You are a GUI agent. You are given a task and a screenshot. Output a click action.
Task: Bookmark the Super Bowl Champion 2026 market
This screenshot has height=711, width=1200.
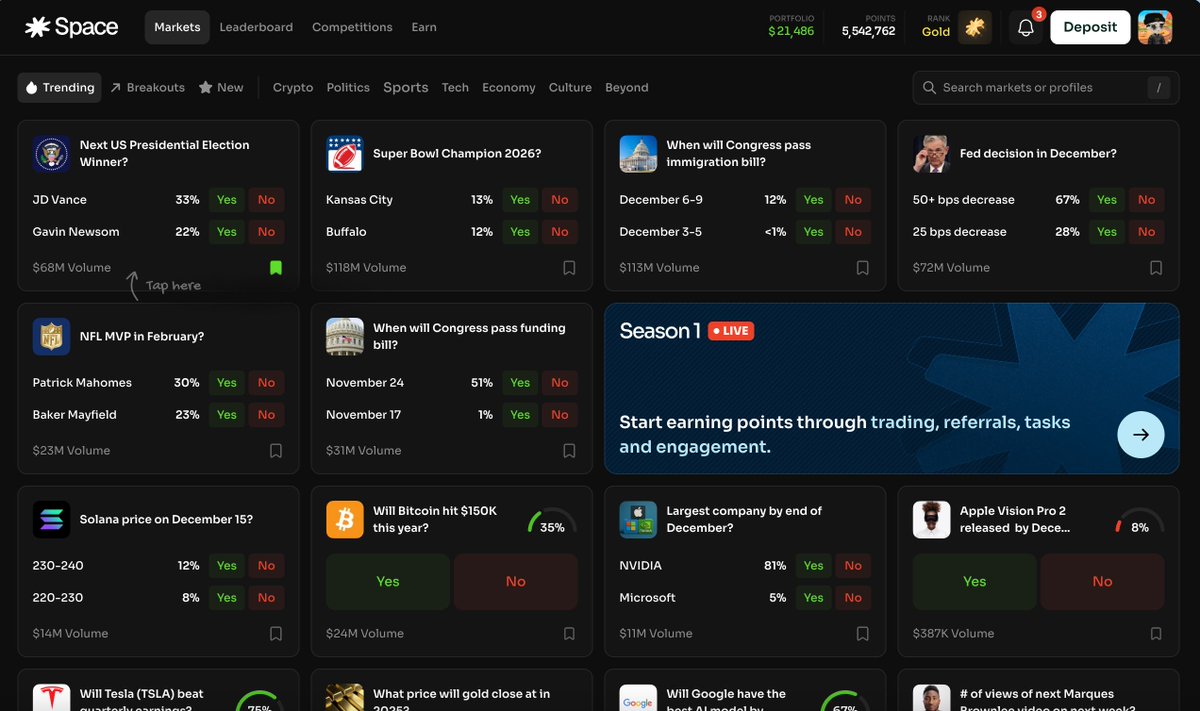coord(569,267)
